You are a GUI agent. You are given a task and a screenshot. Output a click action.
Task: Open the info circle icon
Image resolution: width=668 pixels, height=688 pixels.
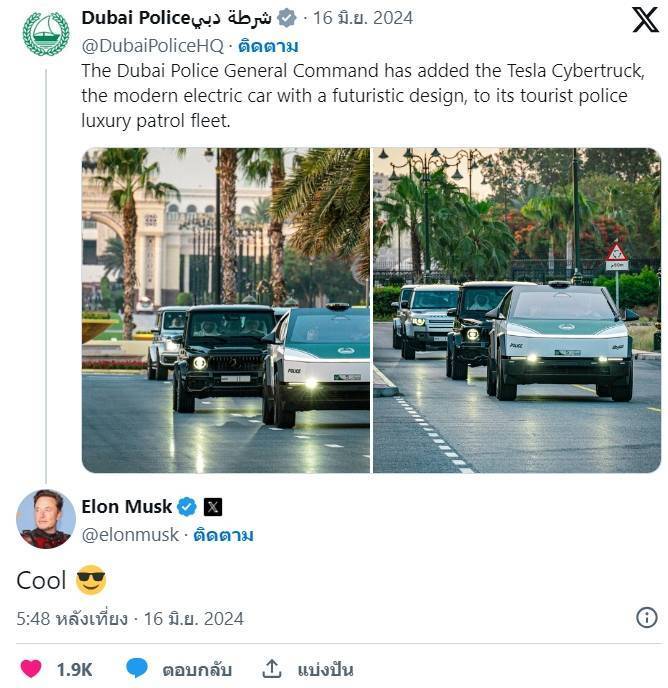coord(647,617)
